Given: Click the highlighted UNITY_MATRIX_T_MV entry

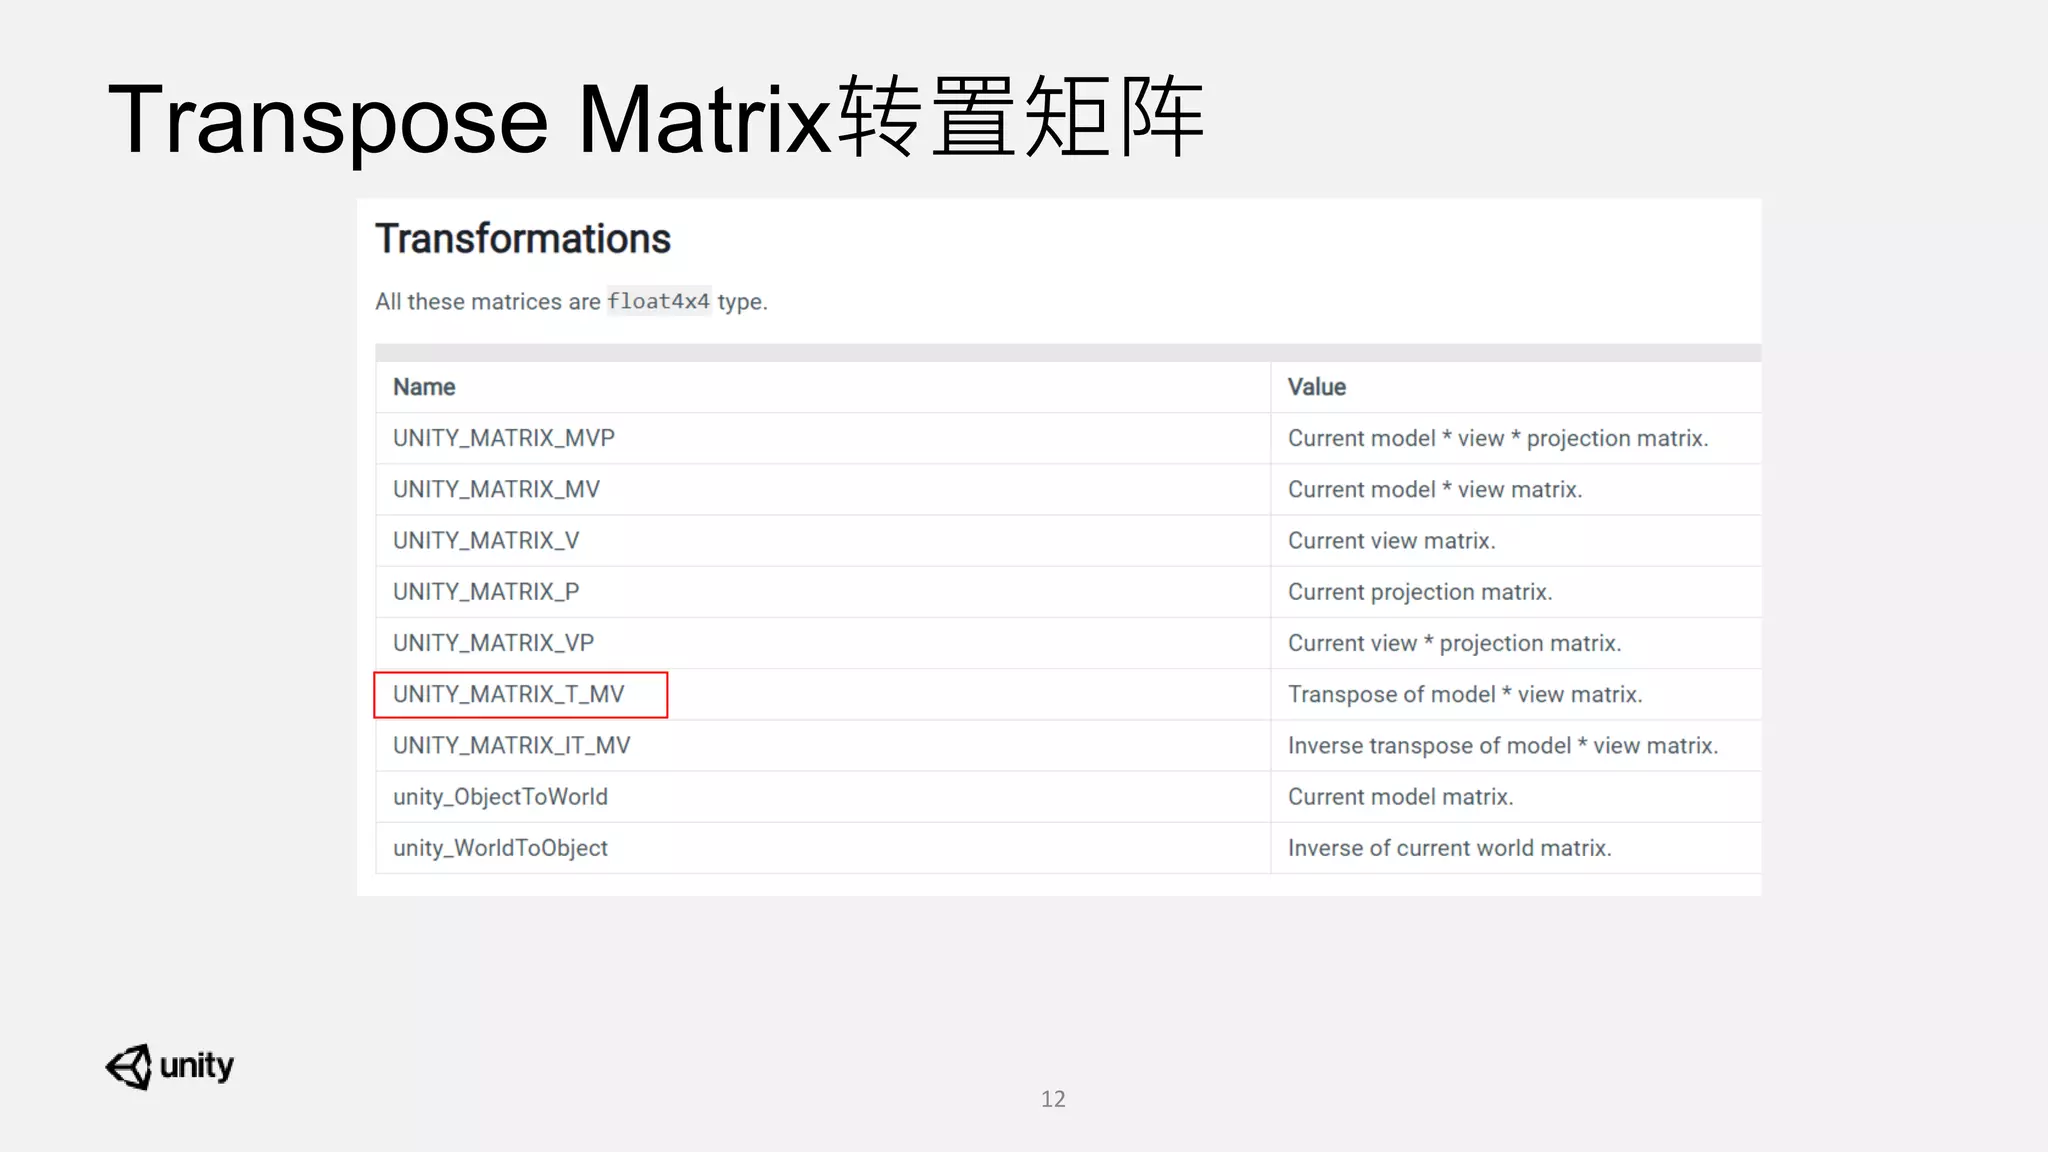Looking at the screenshot, I should (508, 694).
